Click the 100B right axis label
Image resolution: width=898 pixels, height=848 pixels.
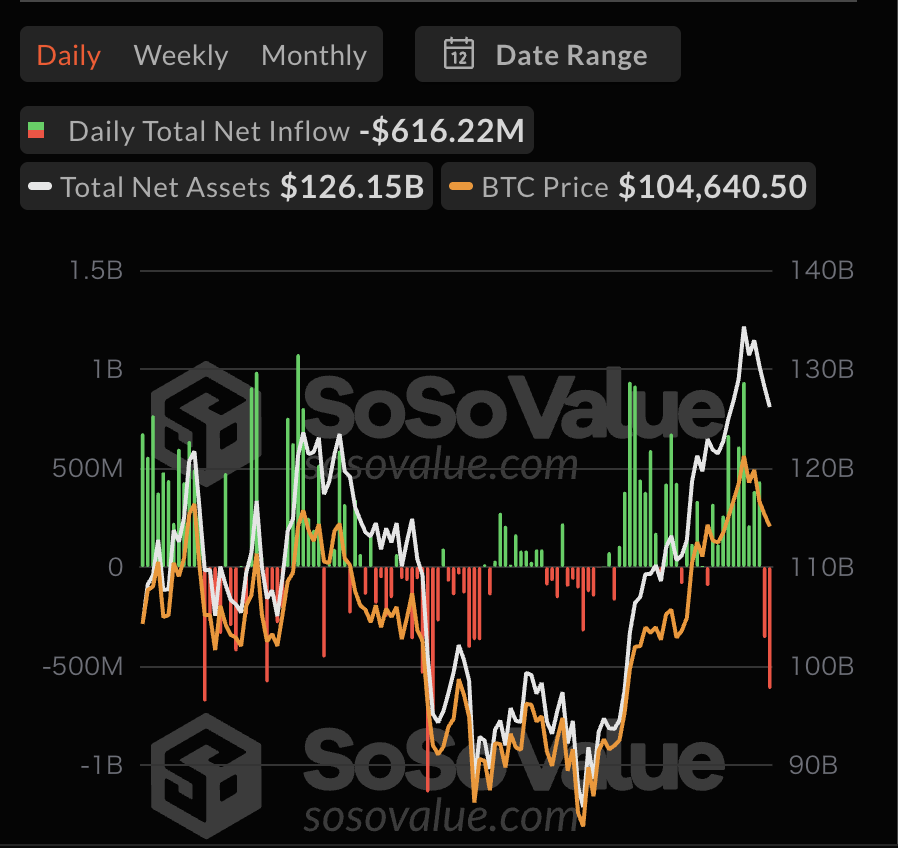pyautogui.click(x=822, y=666)
